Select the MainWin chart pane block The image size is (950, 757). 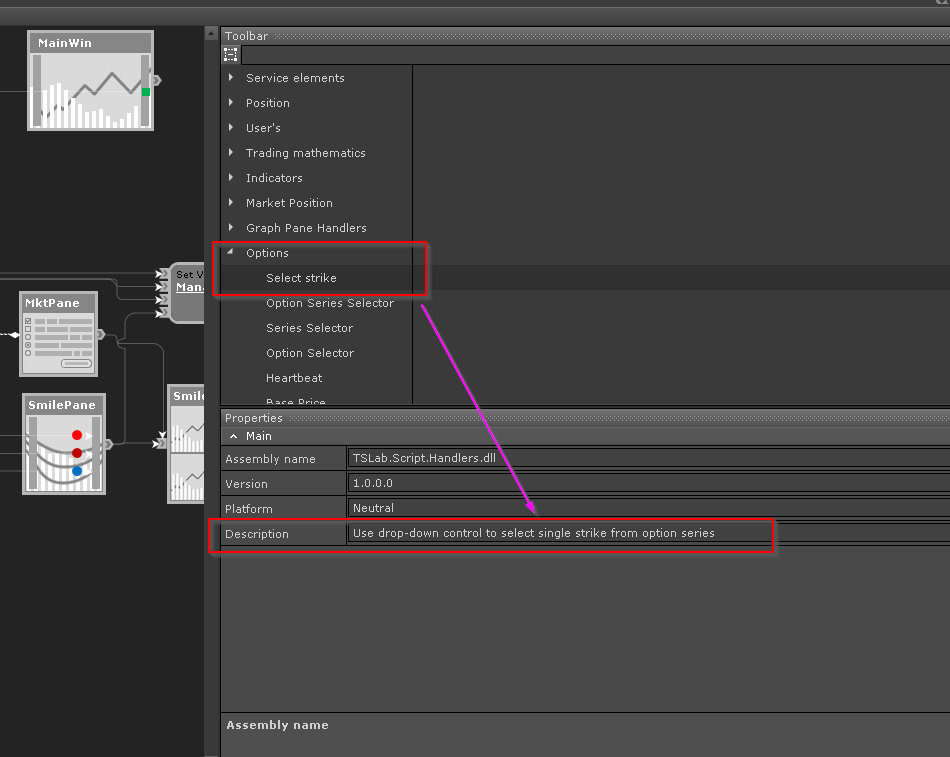(x=90, y=81)
